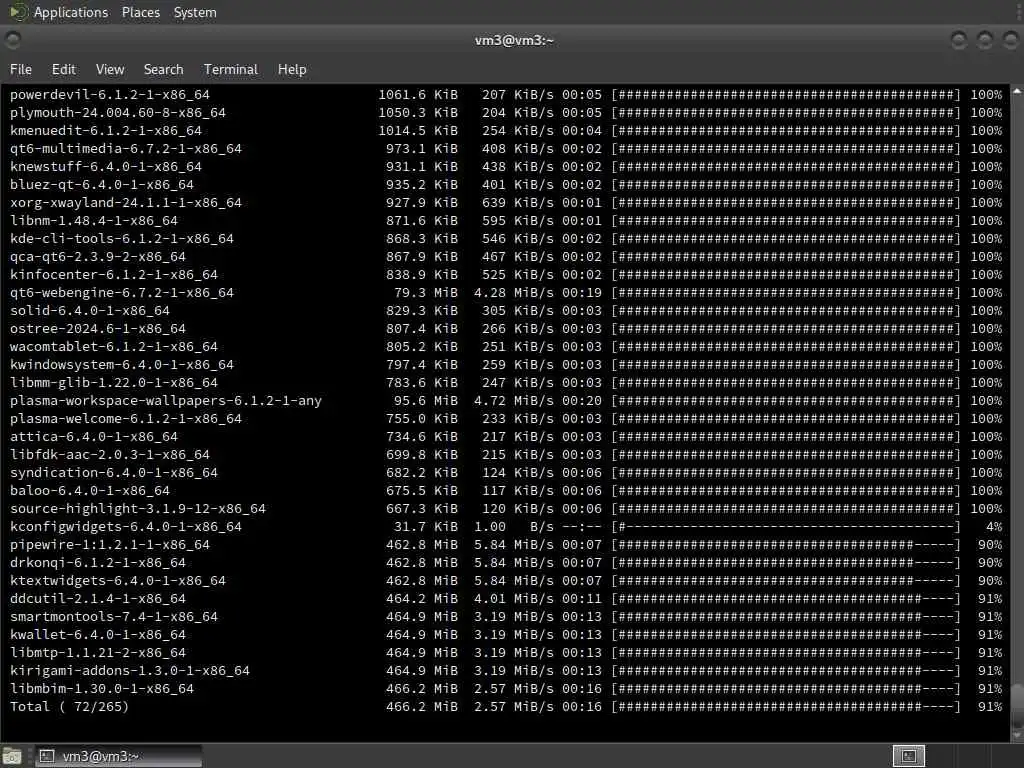This screenshot has width=1024, height=768.
Task: Click the plasma-welcome-6.1.2-1-x86_64 line
Action: [x=506, y=419]
